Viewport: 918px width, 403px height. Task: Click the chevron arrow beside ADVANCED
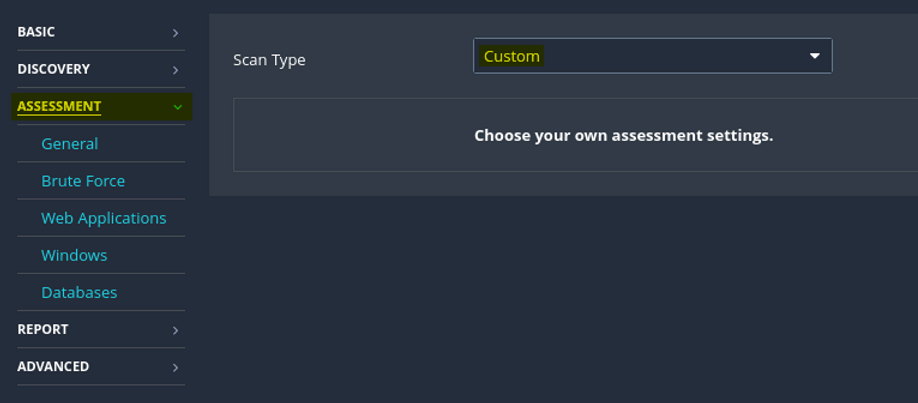pyautogui.click(x=175, y=367)
